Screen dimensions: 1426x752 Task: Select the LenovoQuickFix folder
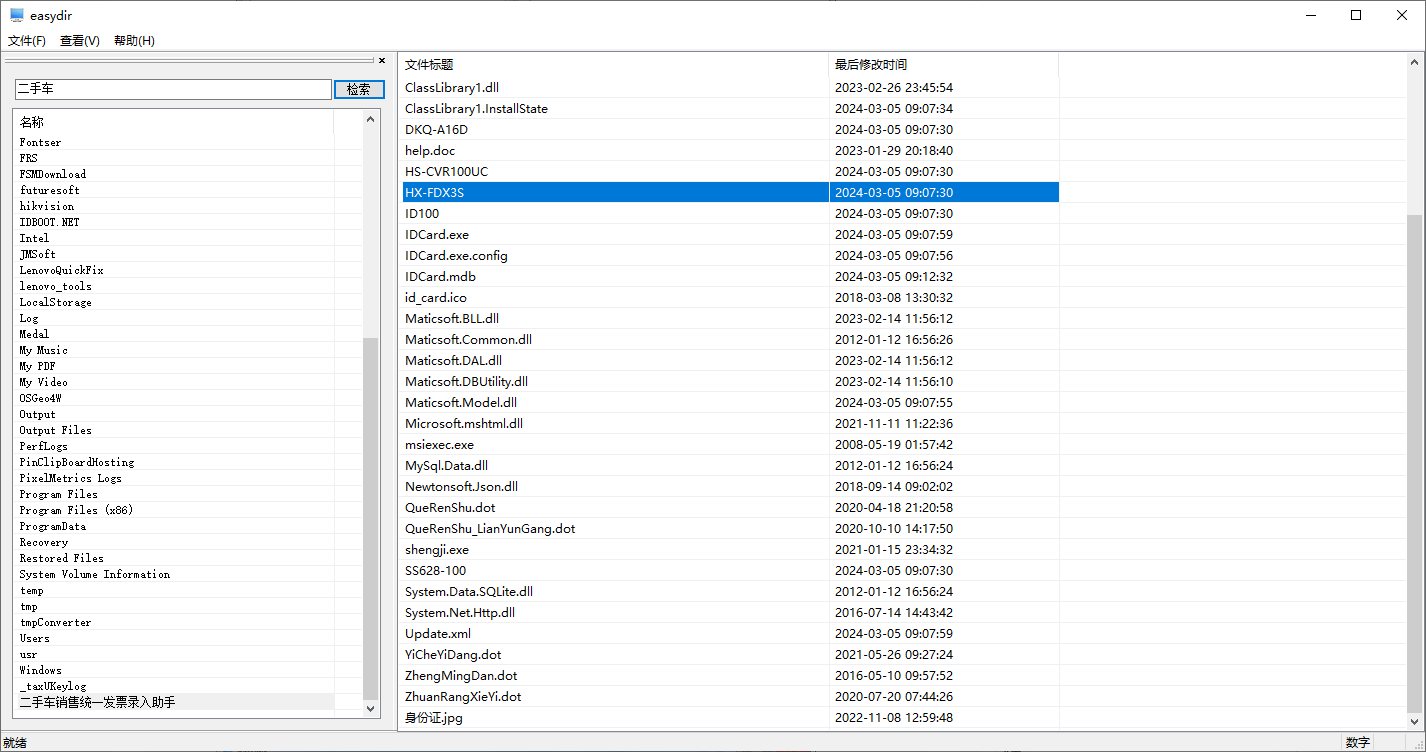click(61, 270)
